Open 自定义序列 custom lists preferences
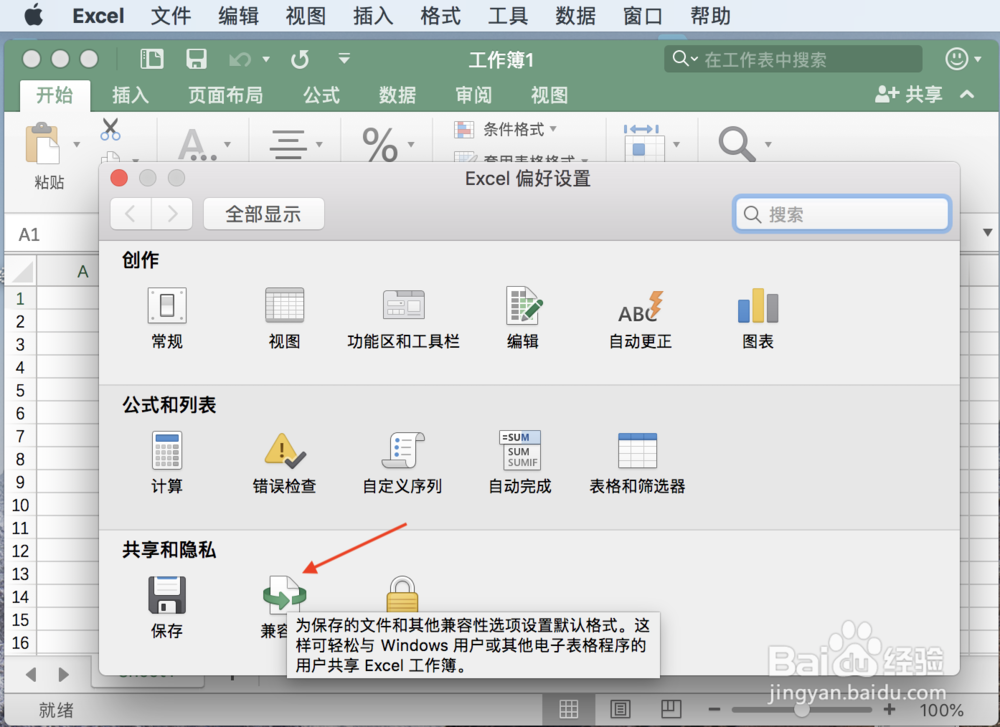 (x=402, y=462)
